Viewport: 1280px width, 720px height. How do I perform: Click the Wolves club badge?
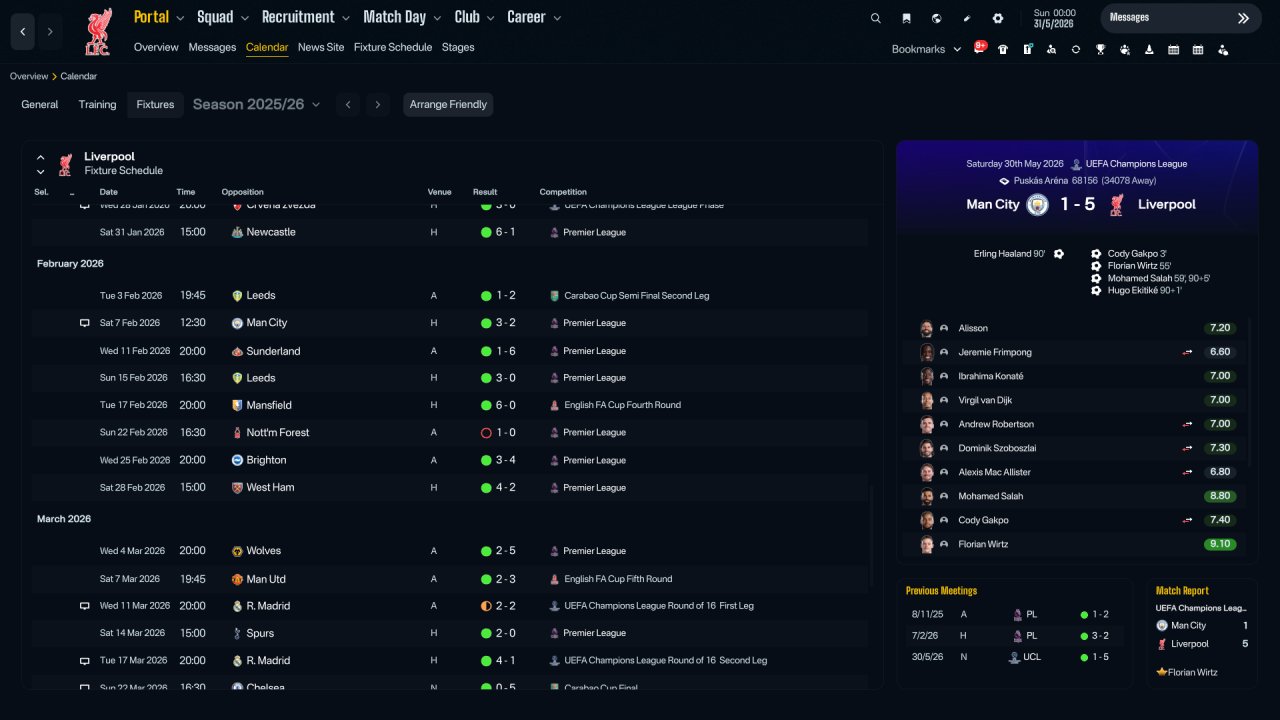237,551
